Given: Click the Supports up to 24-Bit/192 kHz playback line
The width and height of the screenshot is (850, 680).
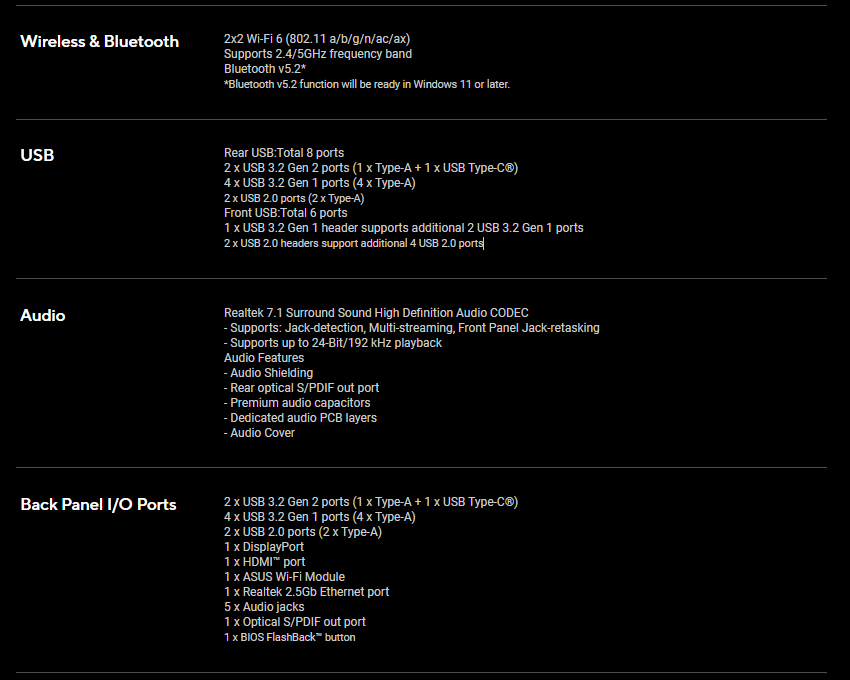Looking at the screenshot, I should pyautogui.click(x=332, y=343).
